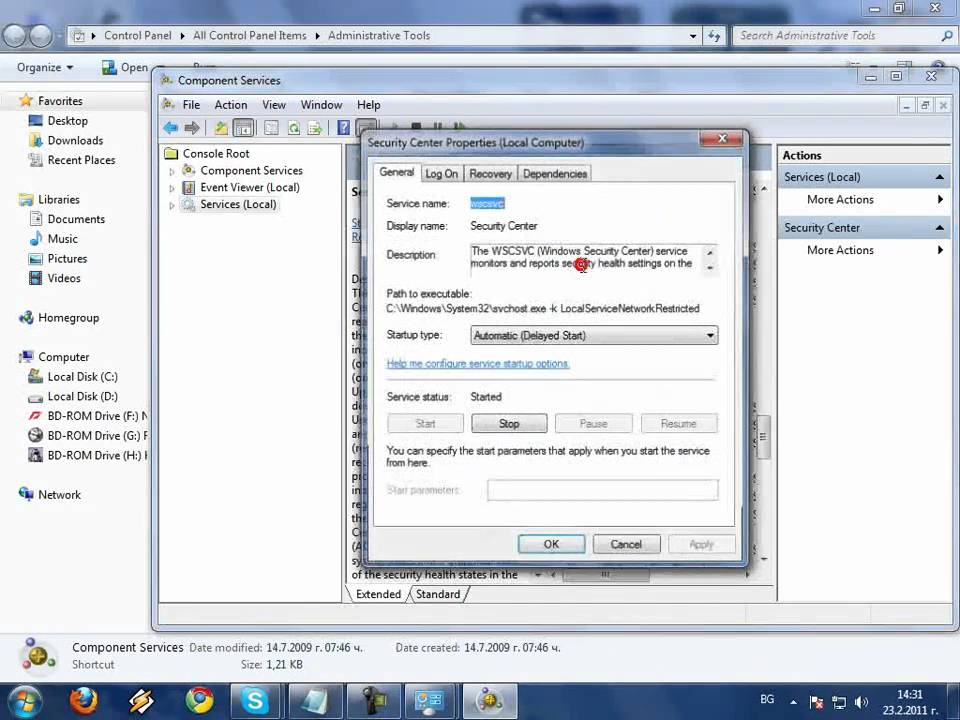This screenshot has height=720, width=960.
Task: Switch to Skype in the taskbar
Action: coord(255,700)
